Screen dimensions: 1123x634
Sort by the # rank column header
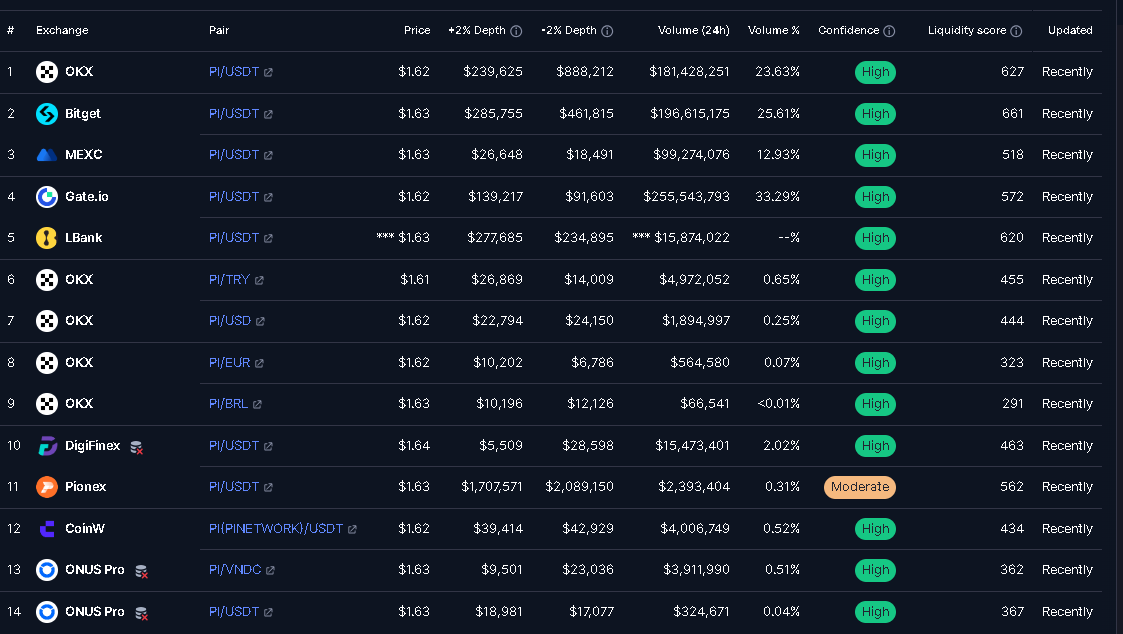(10, 30)
